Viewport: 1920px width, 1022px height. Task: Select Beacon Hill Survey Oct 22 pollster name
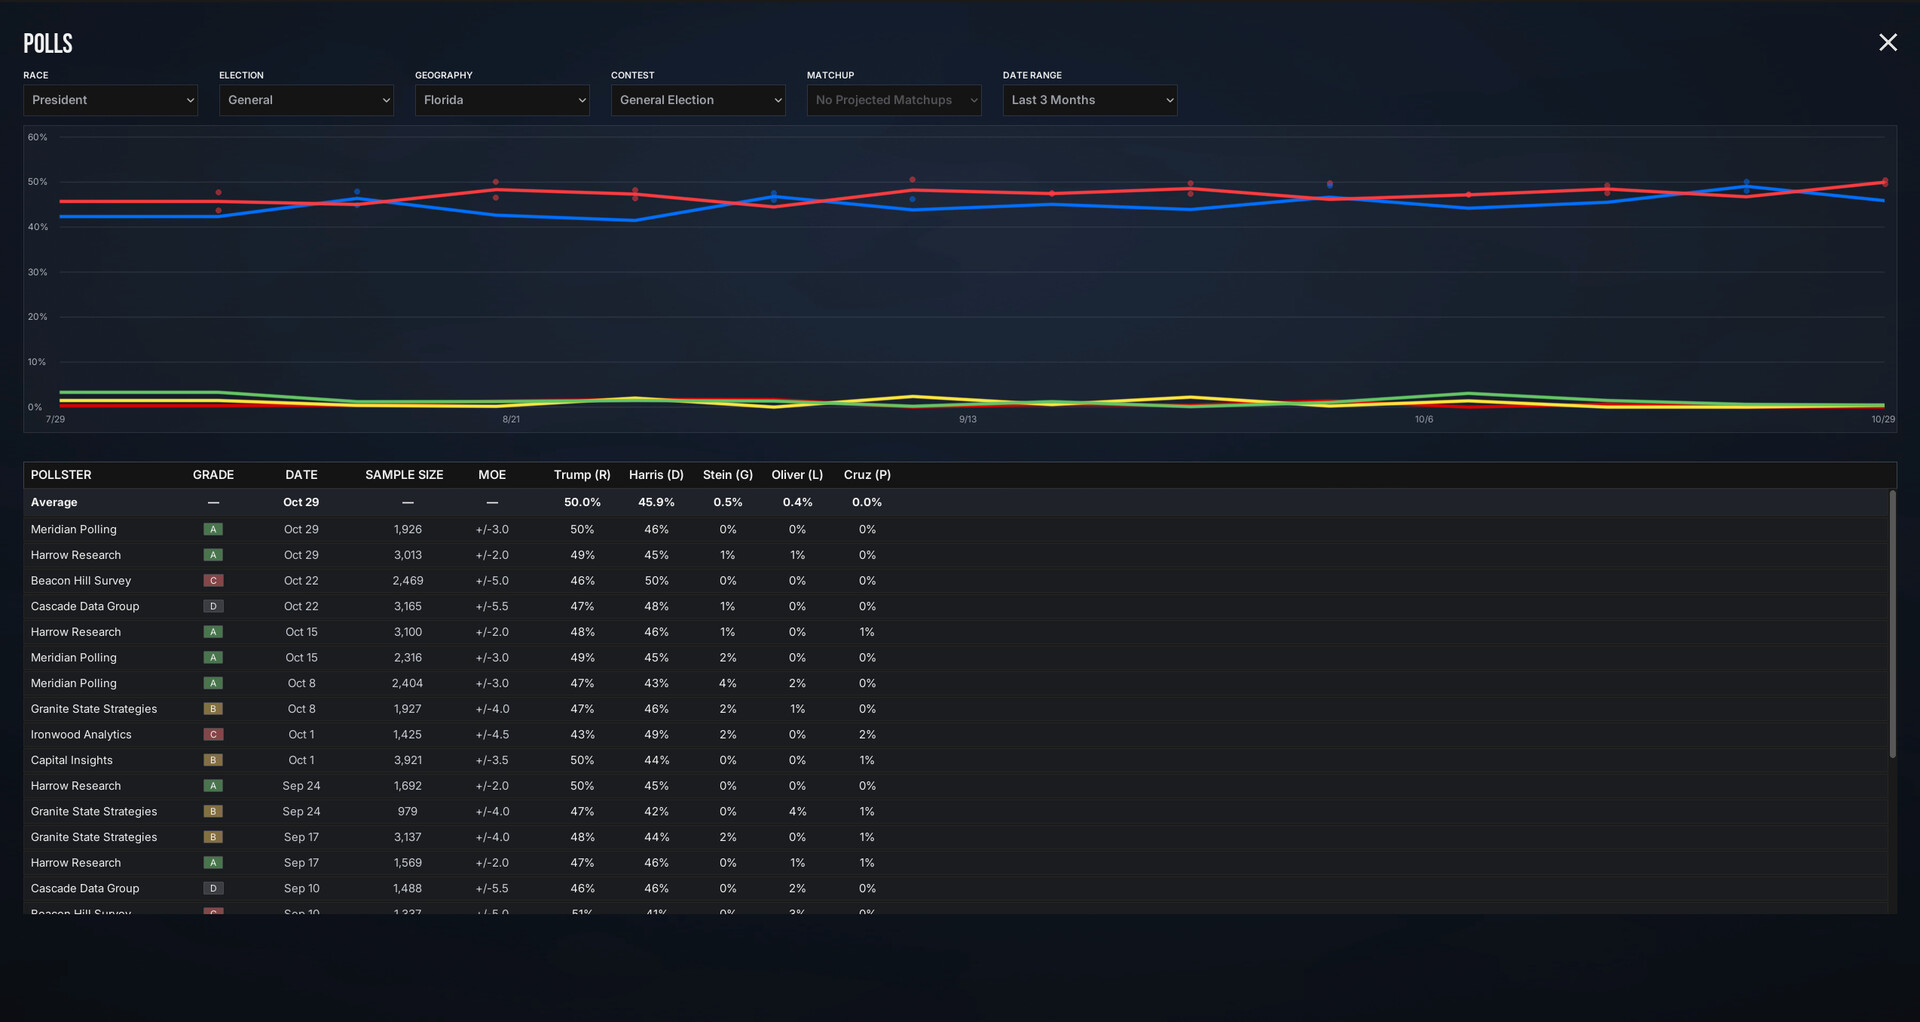point(81,581)
